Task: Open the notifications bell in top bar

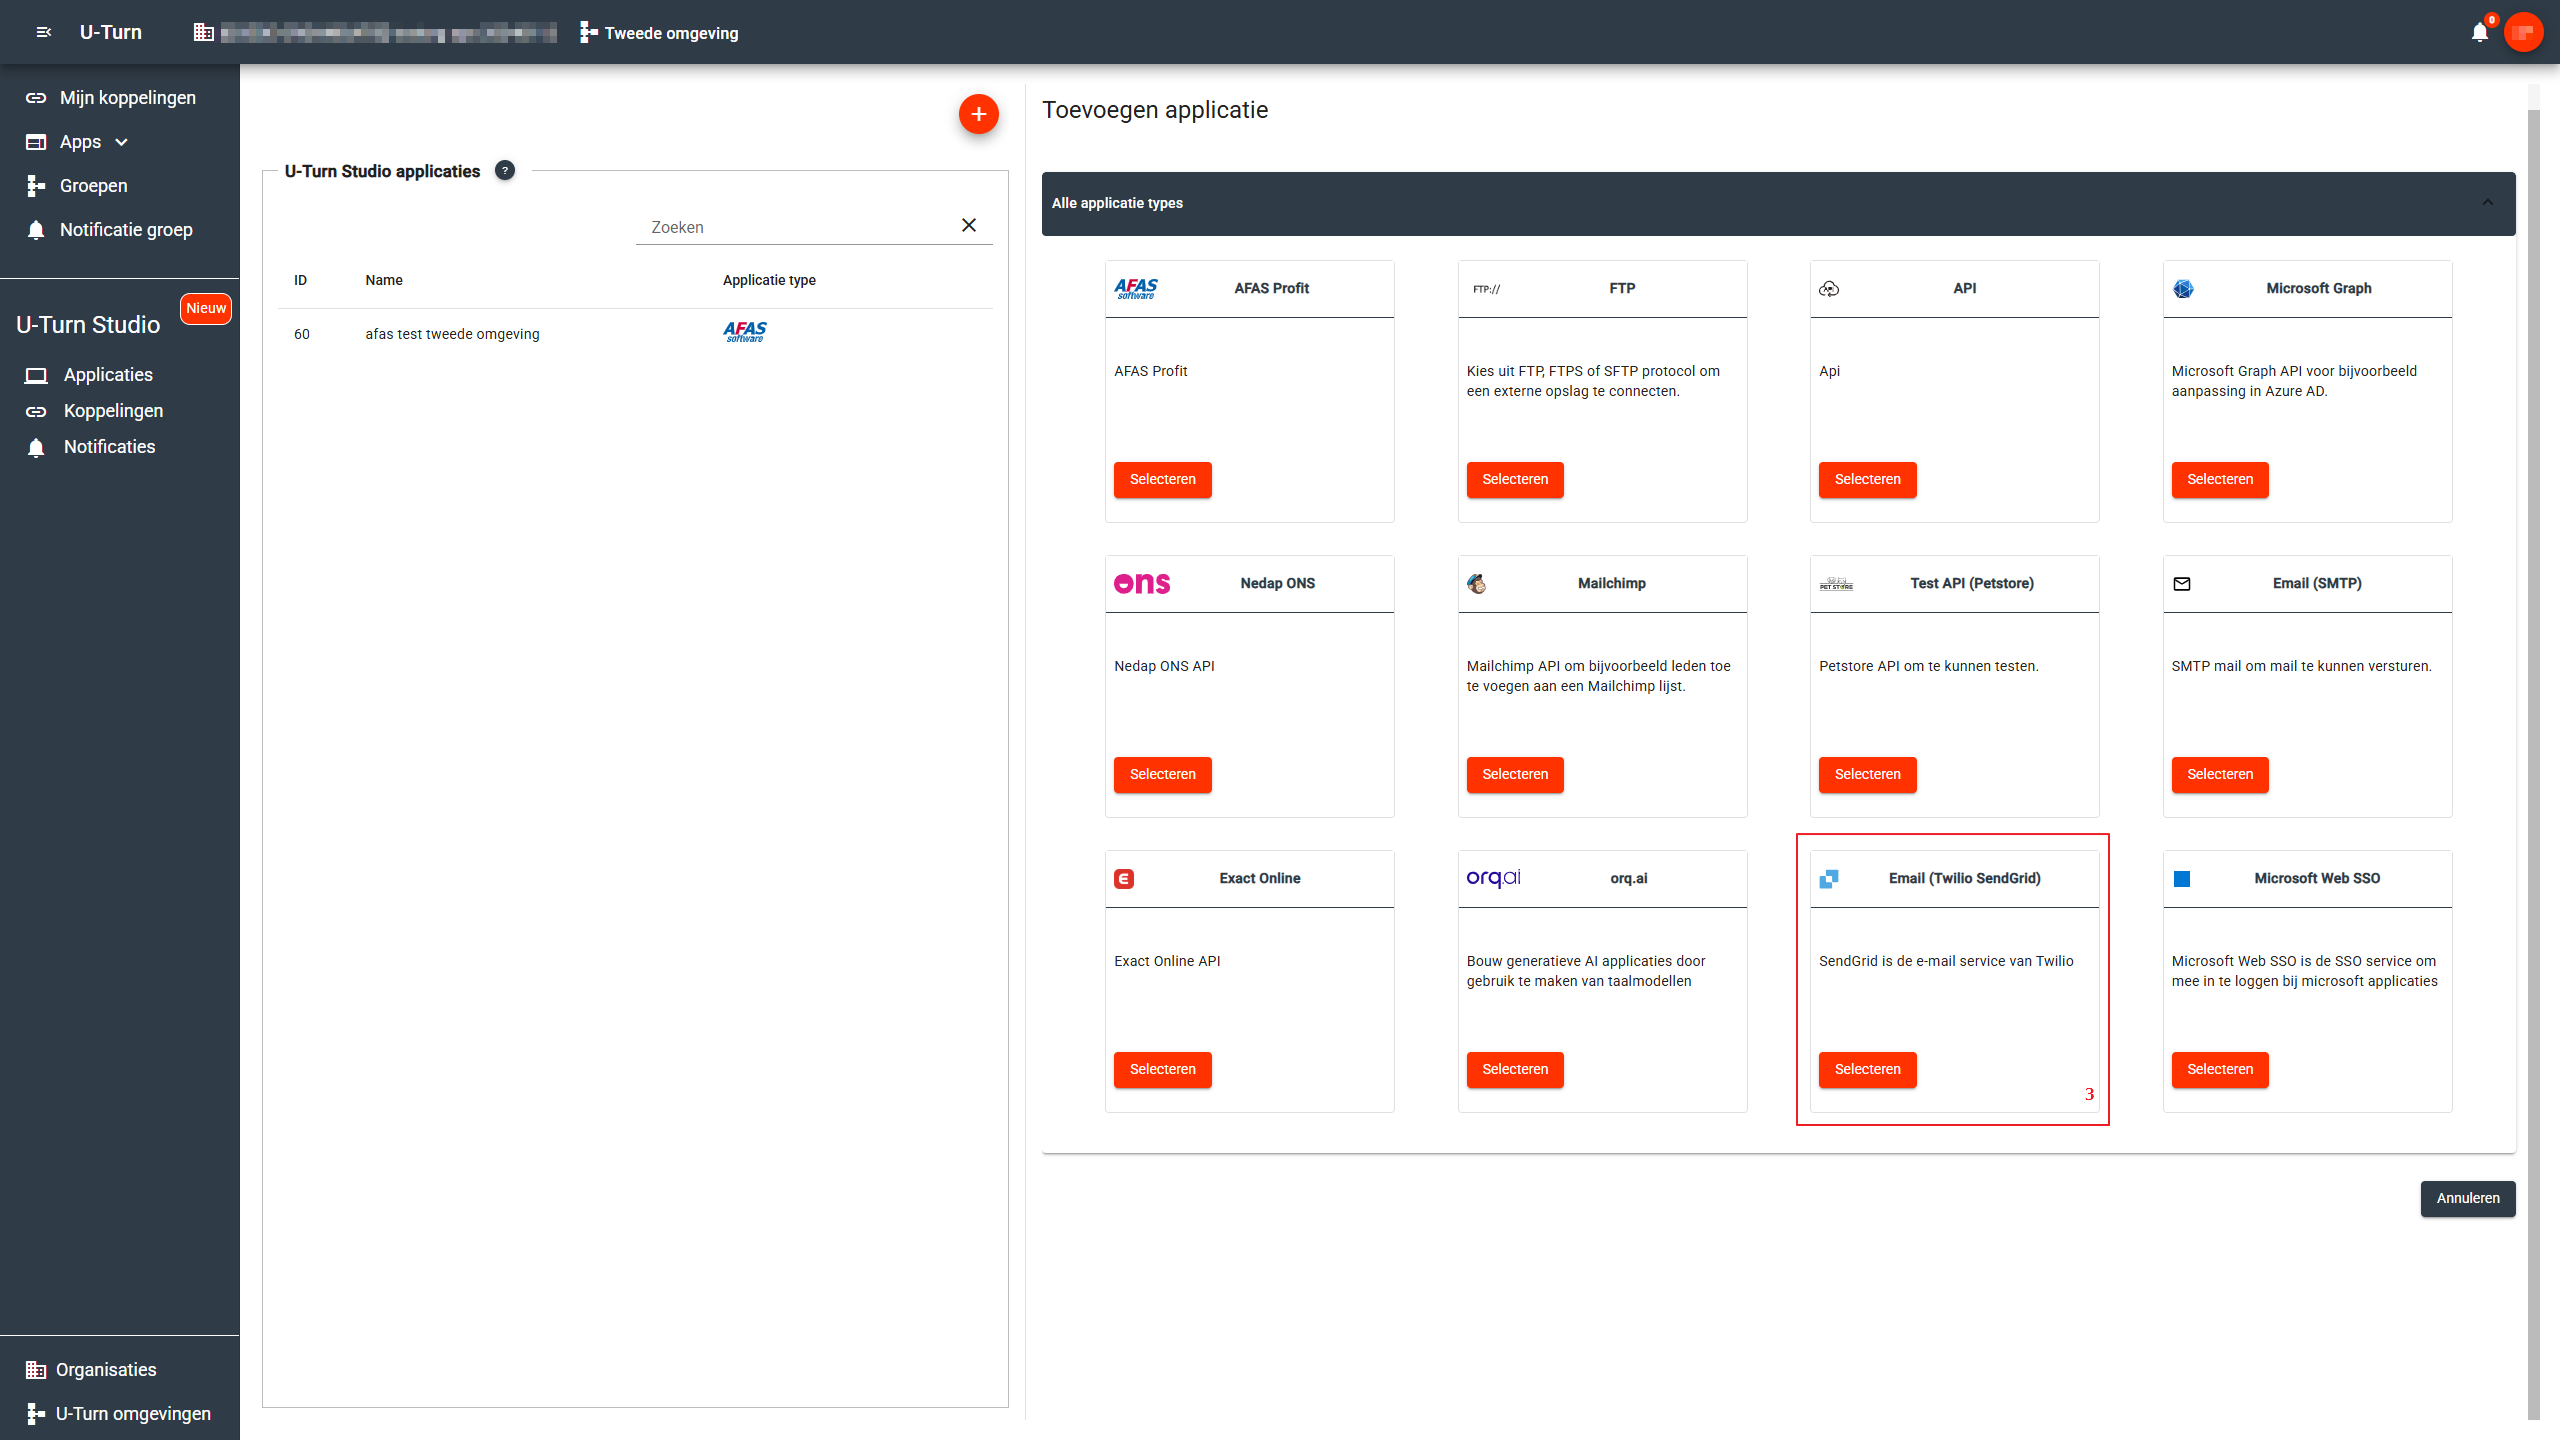Action: [2479, 33]
